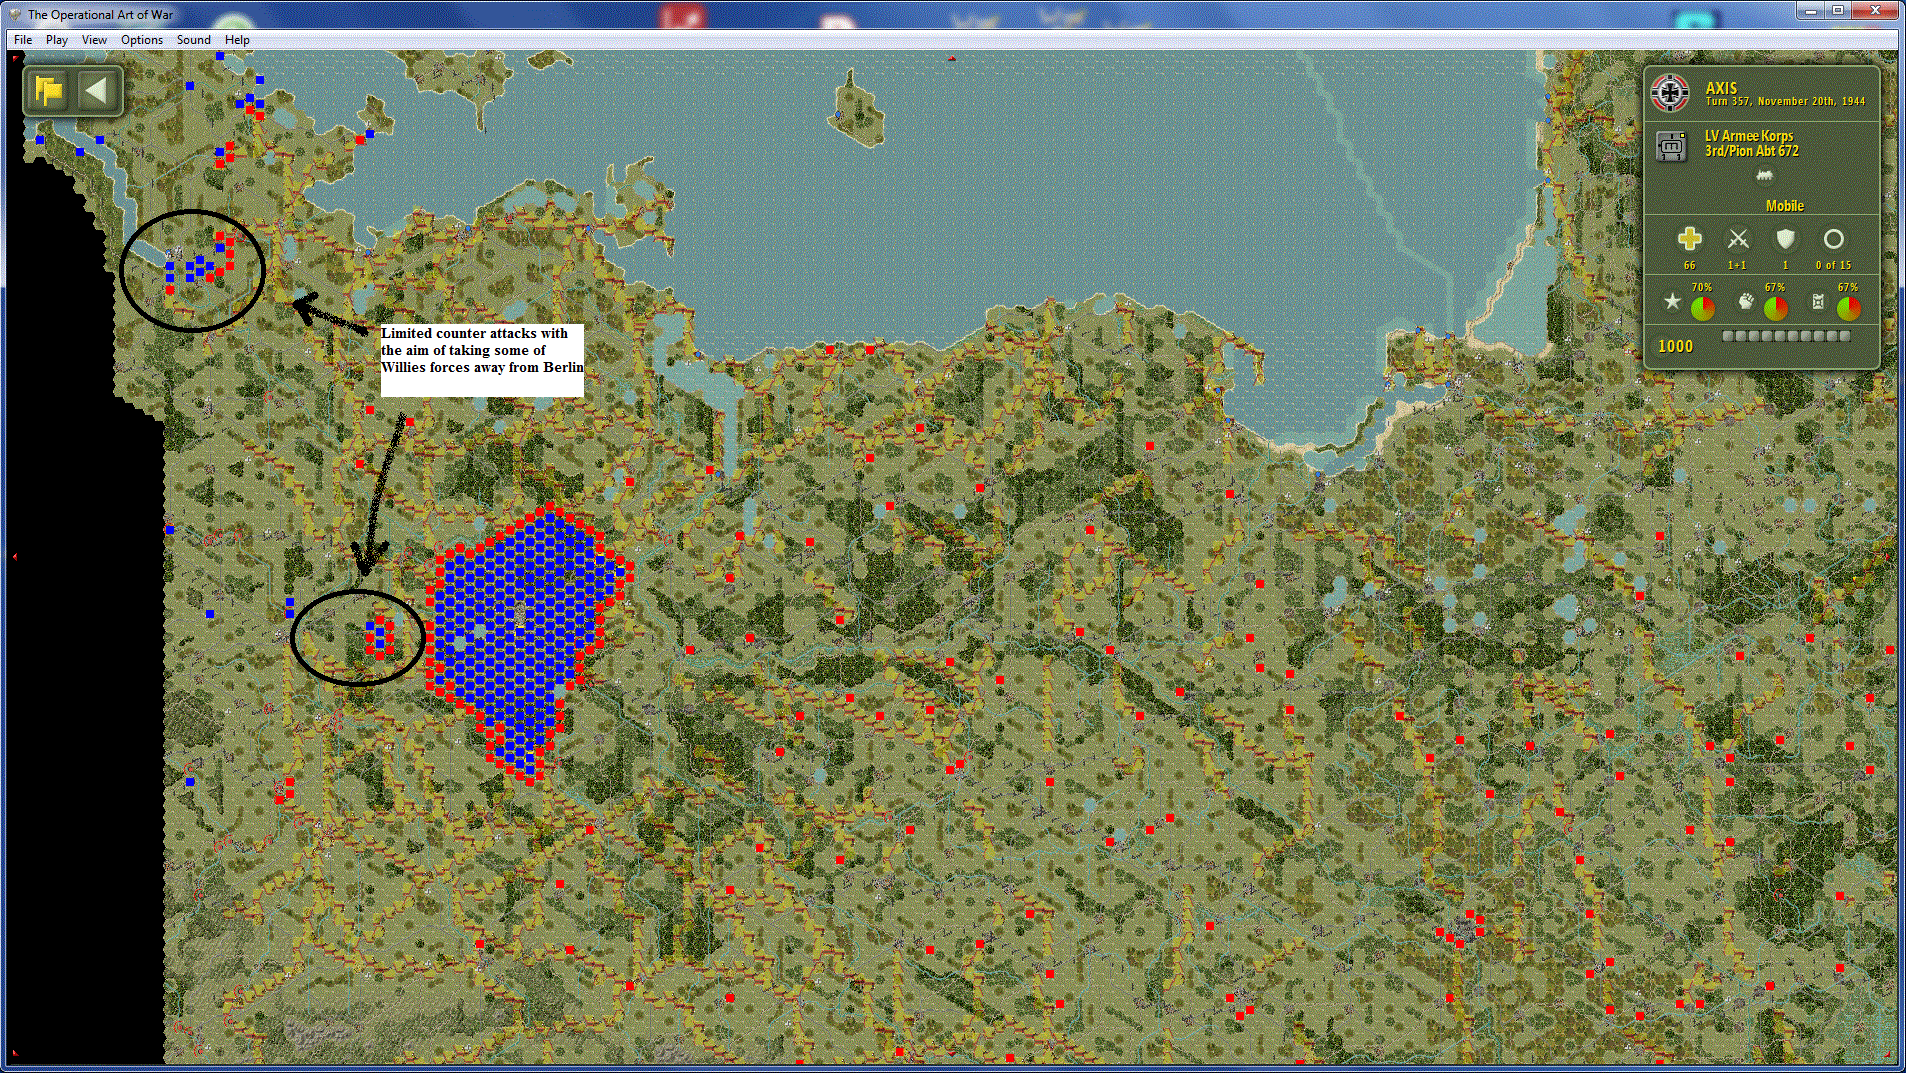Click the "LV Armee Korps" formation name
Viewport: 1906px width, 1073px height.
[x=1749, y=136]
